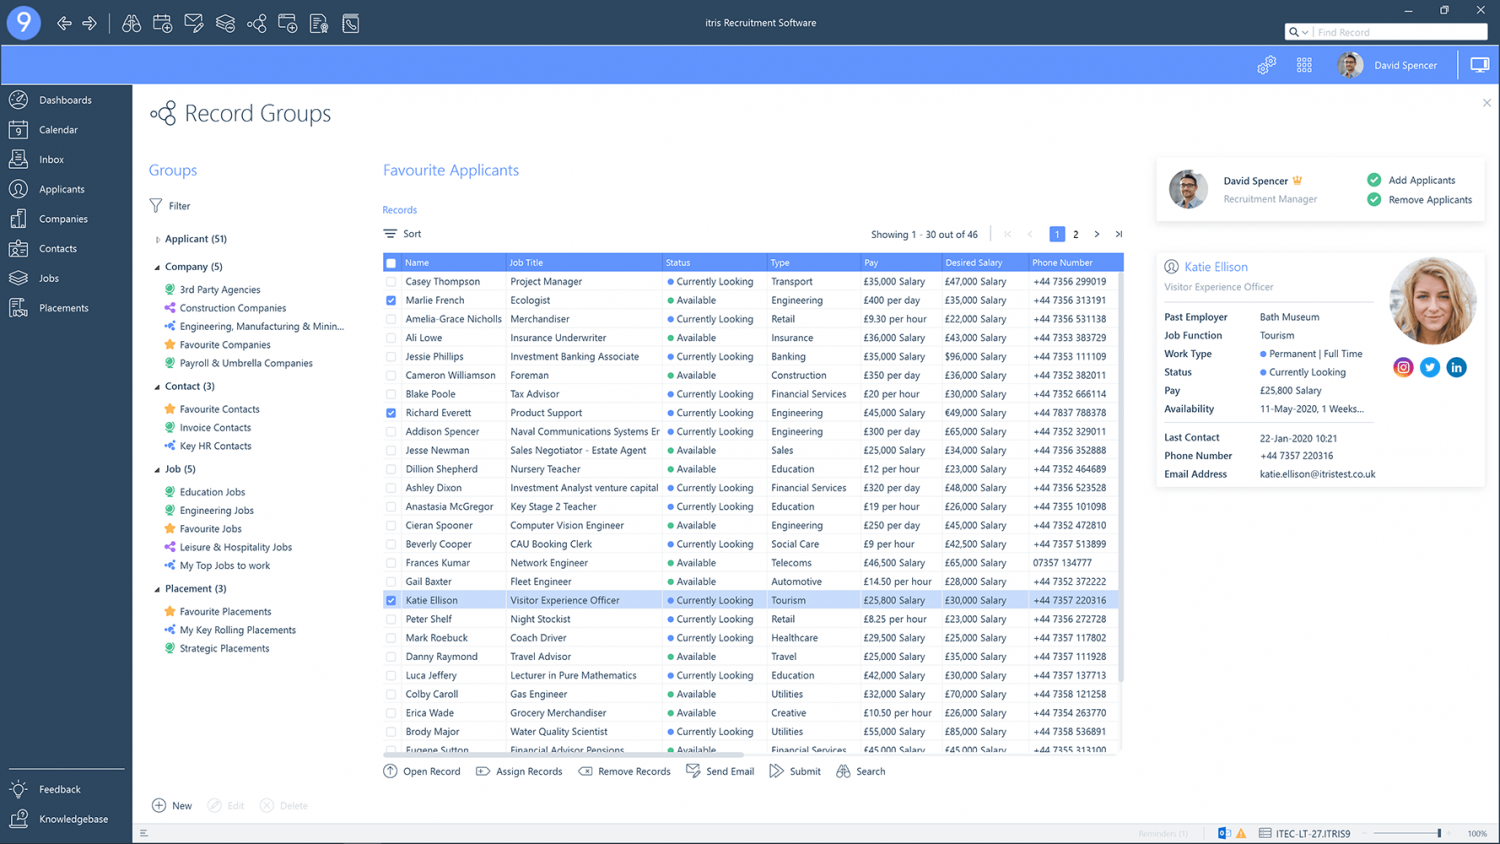
Task: Open the apps grid icon
Action: (1304, 65)
